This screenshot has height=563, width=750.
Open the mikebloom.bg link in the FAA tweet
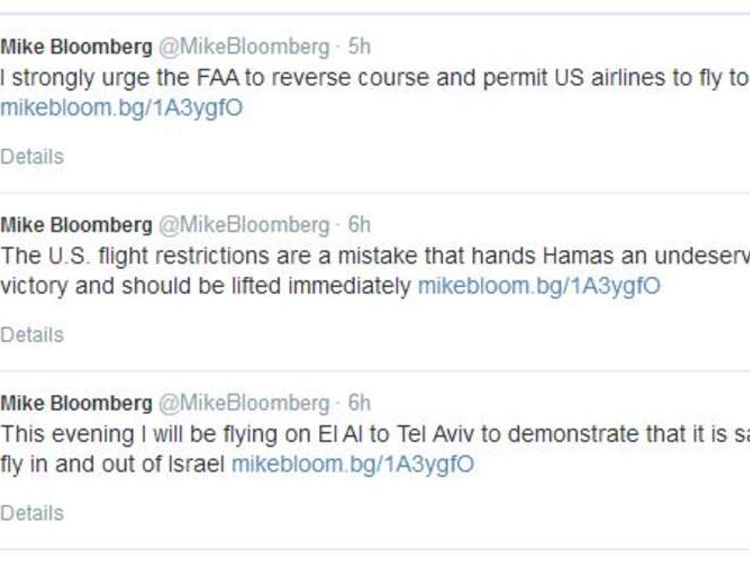tap(121, 108)
